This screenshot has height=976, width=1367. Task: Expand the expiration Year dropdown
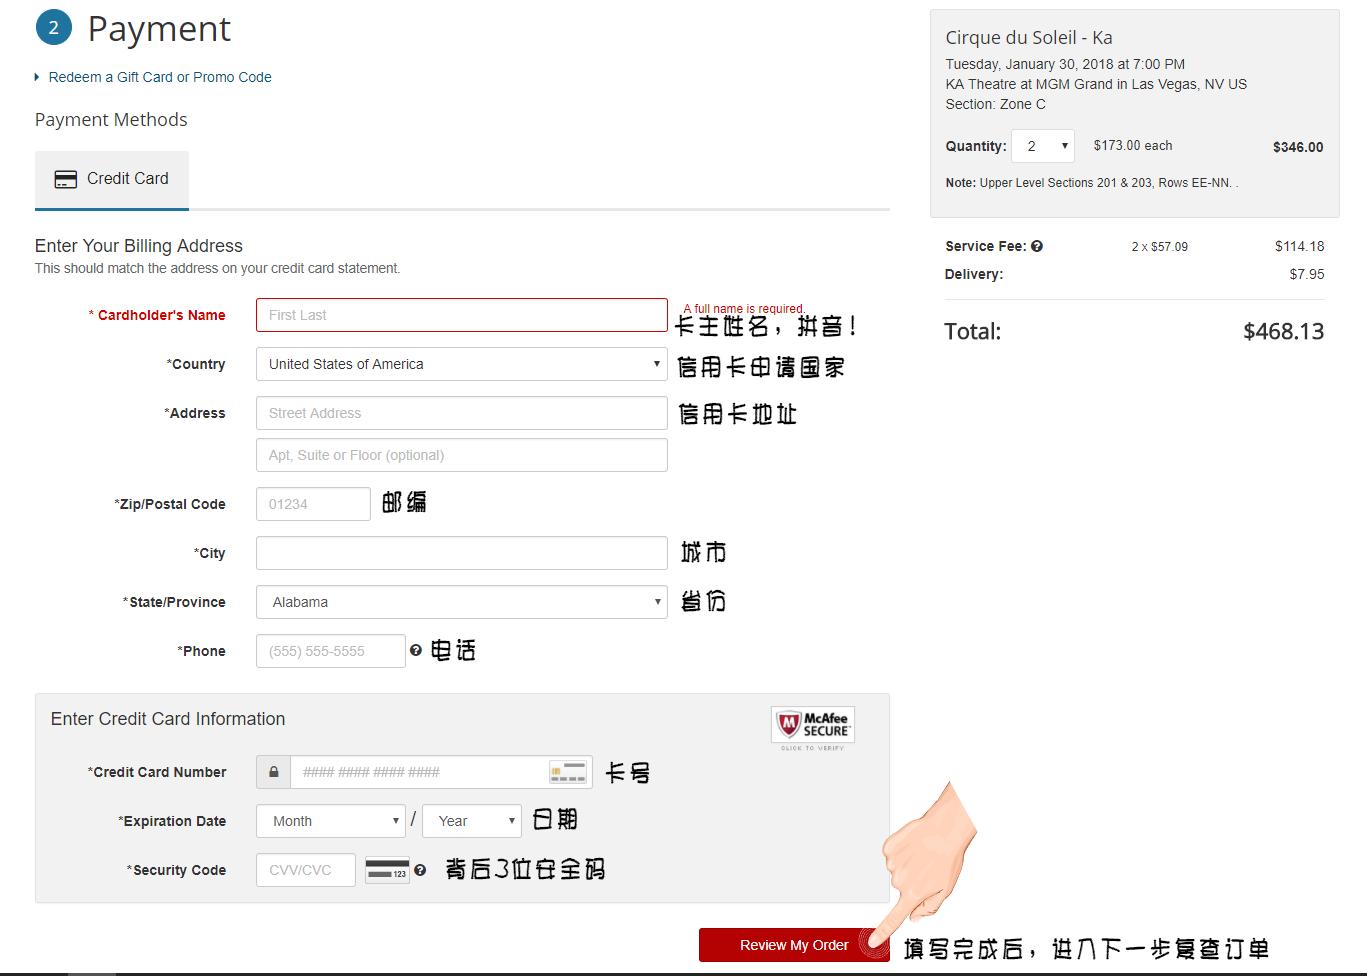(472, 821)
